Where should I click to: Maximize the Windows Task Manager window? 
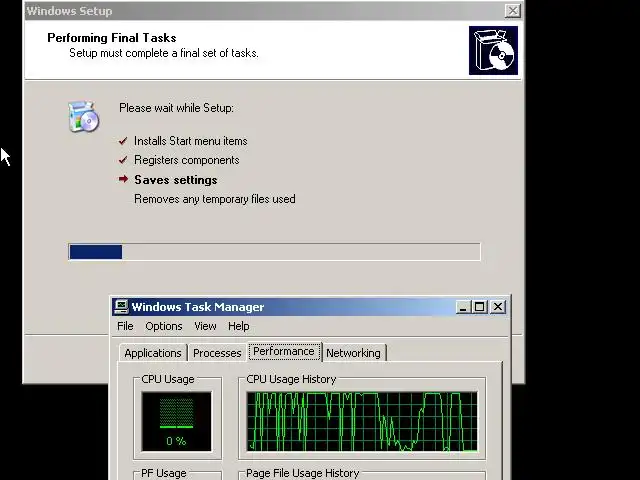pos(480,307)
